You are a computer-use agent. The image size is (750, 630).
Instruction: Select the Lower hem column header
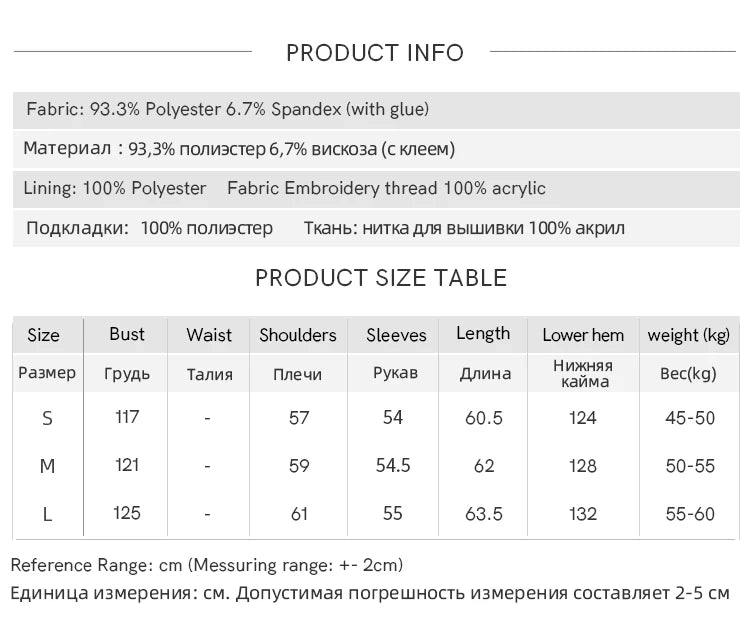pos(583,335)
